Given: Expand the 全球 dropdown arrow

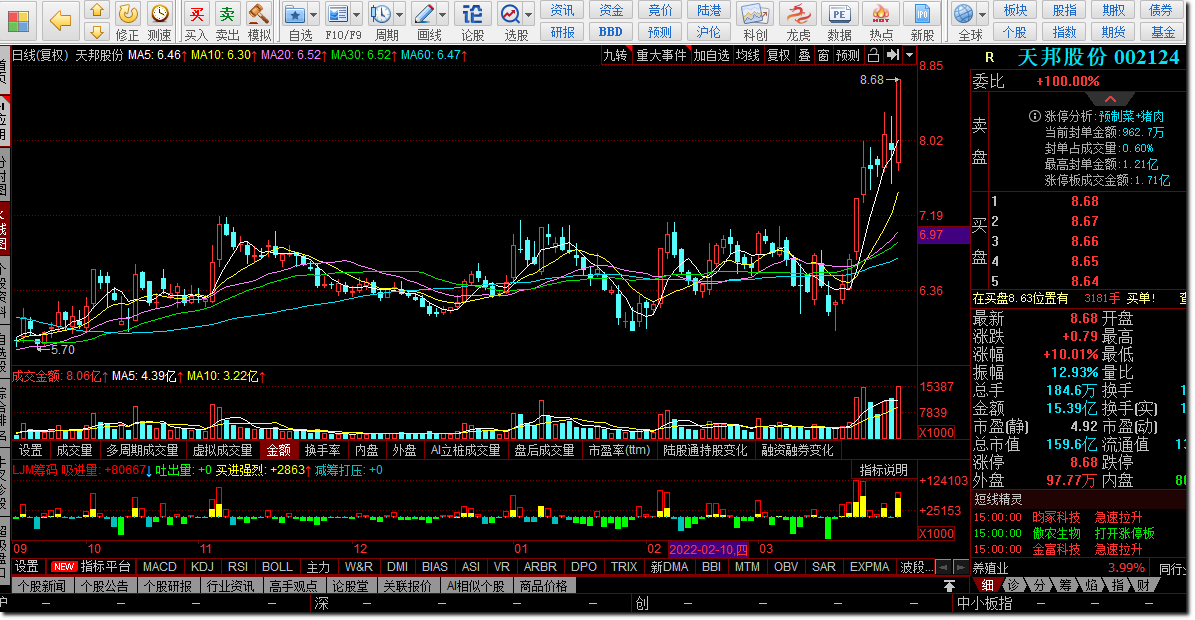Looking at the screenshot, I should pos(982,14).
